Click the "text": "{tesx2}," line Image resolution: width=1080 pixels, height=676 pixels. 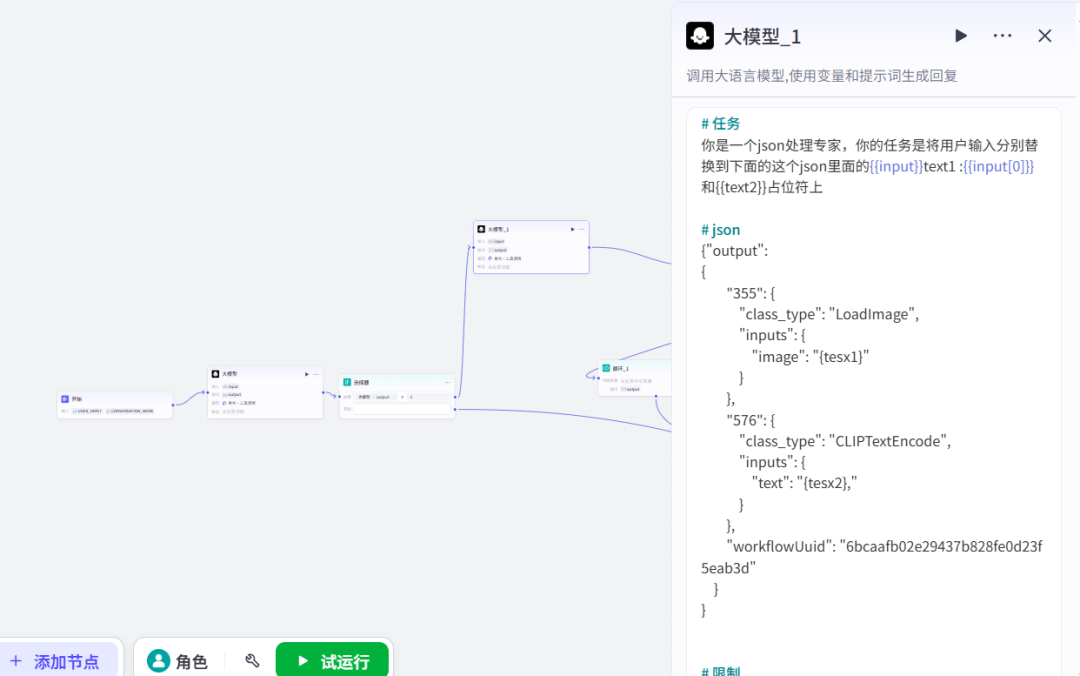[x=804, y=483]
